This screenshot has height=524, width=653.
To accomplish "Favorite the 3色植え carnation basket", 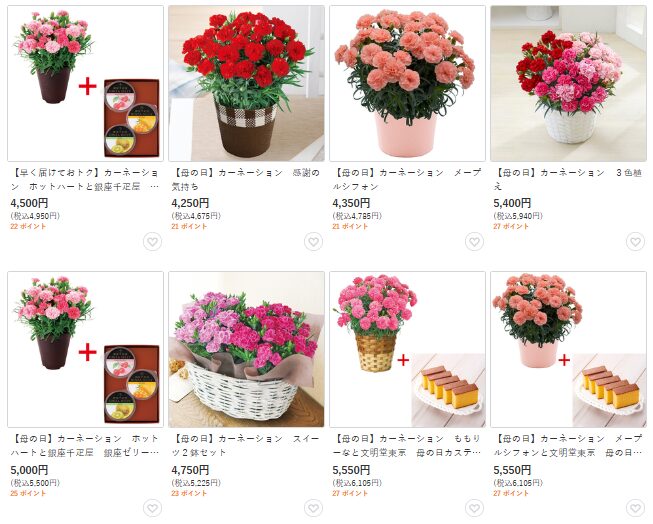I will pos(635,242).
